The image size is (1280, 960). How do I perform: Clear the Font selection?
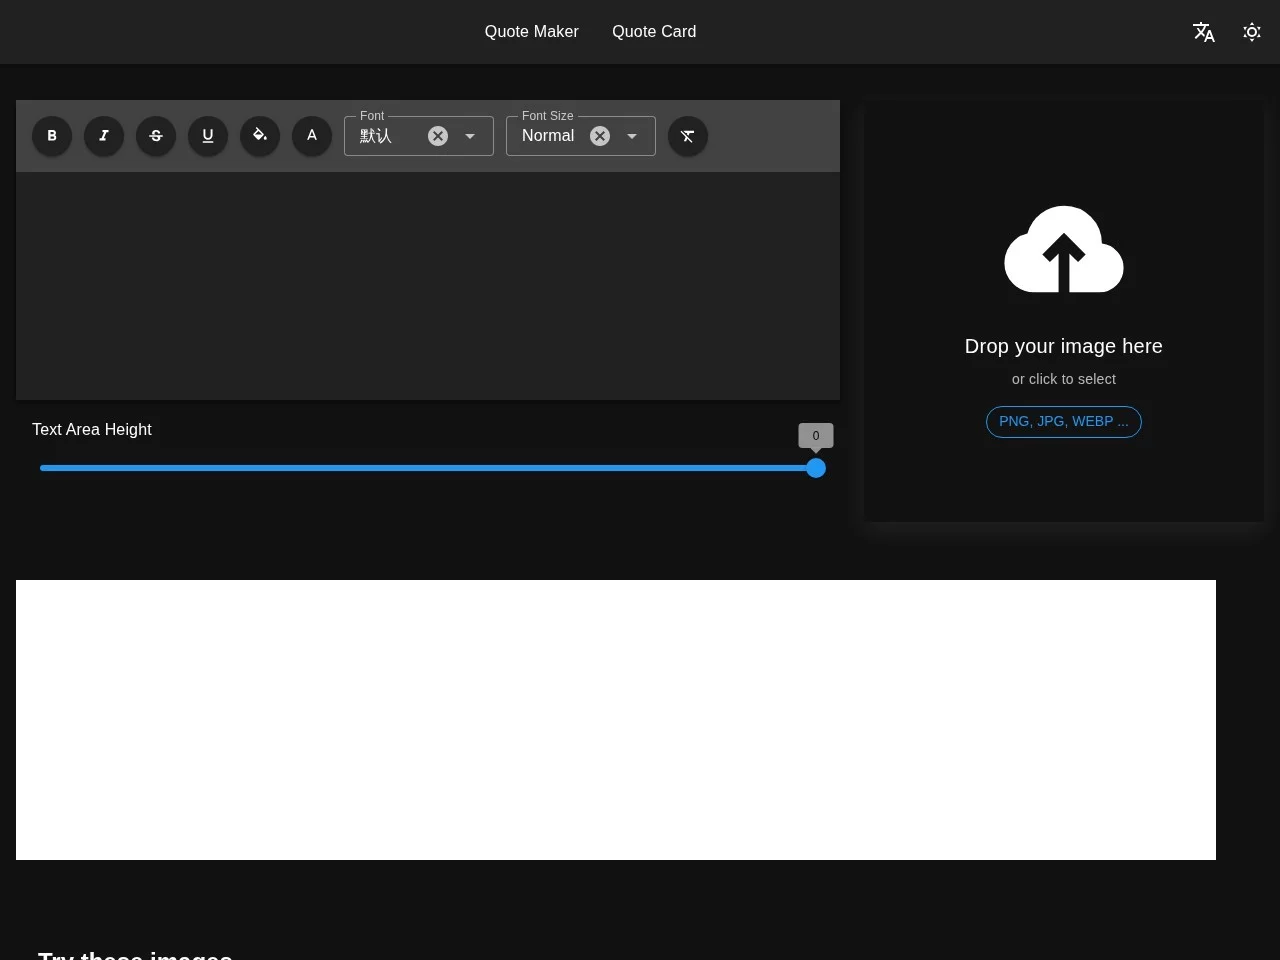[438, 136]
